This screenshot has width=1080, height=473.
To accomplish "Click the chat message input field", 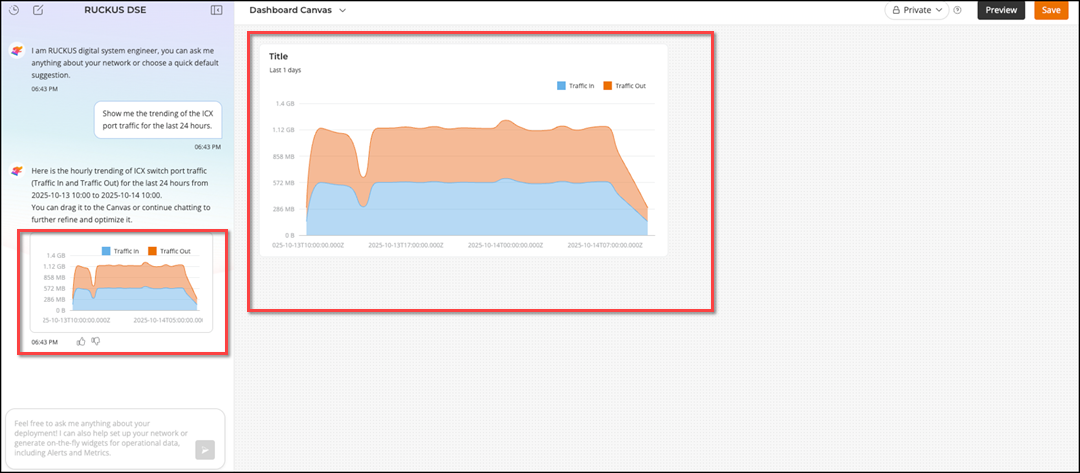I will pos(100,436).
